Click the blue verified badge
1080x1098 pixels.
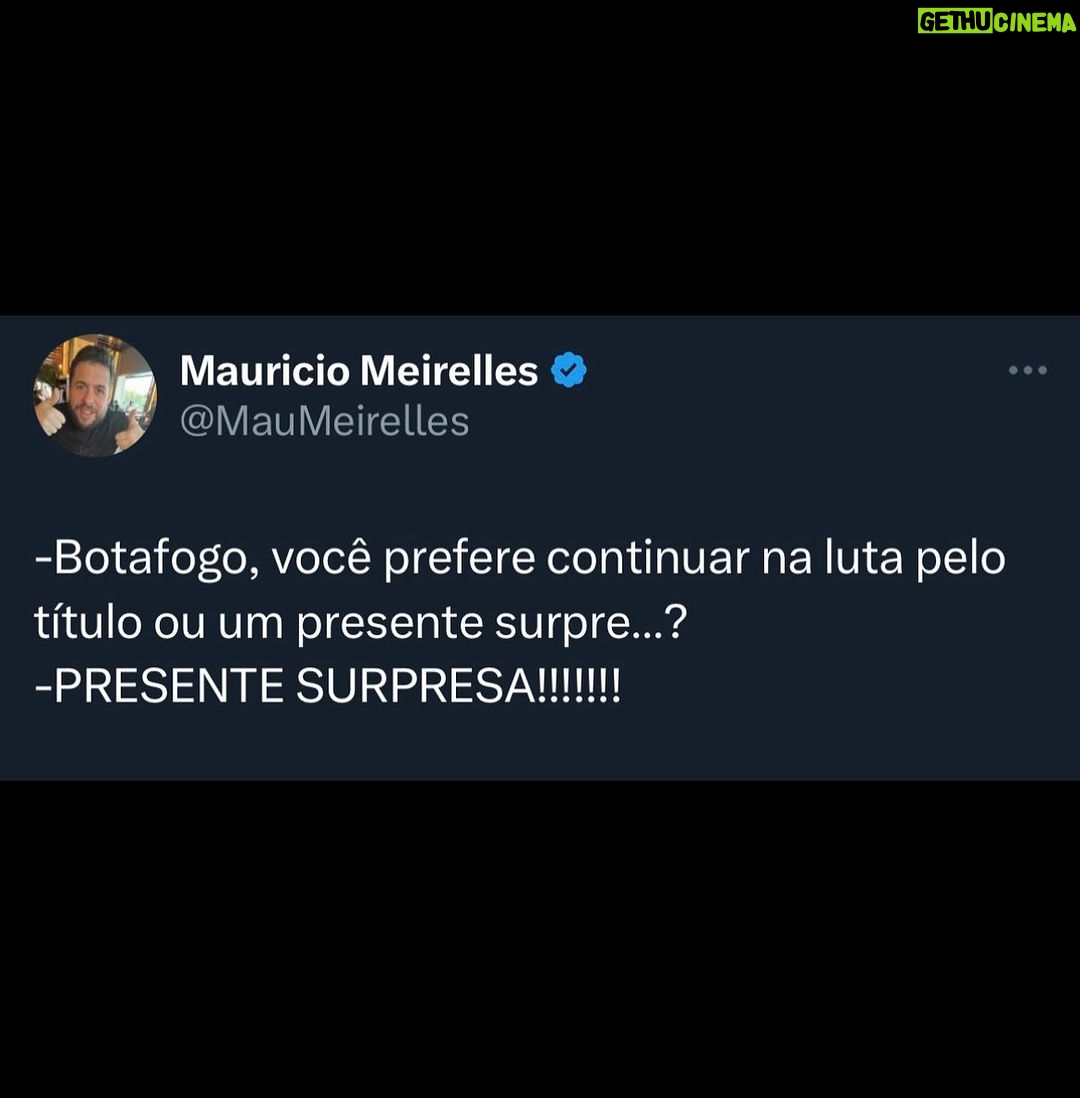coord(569,370)
